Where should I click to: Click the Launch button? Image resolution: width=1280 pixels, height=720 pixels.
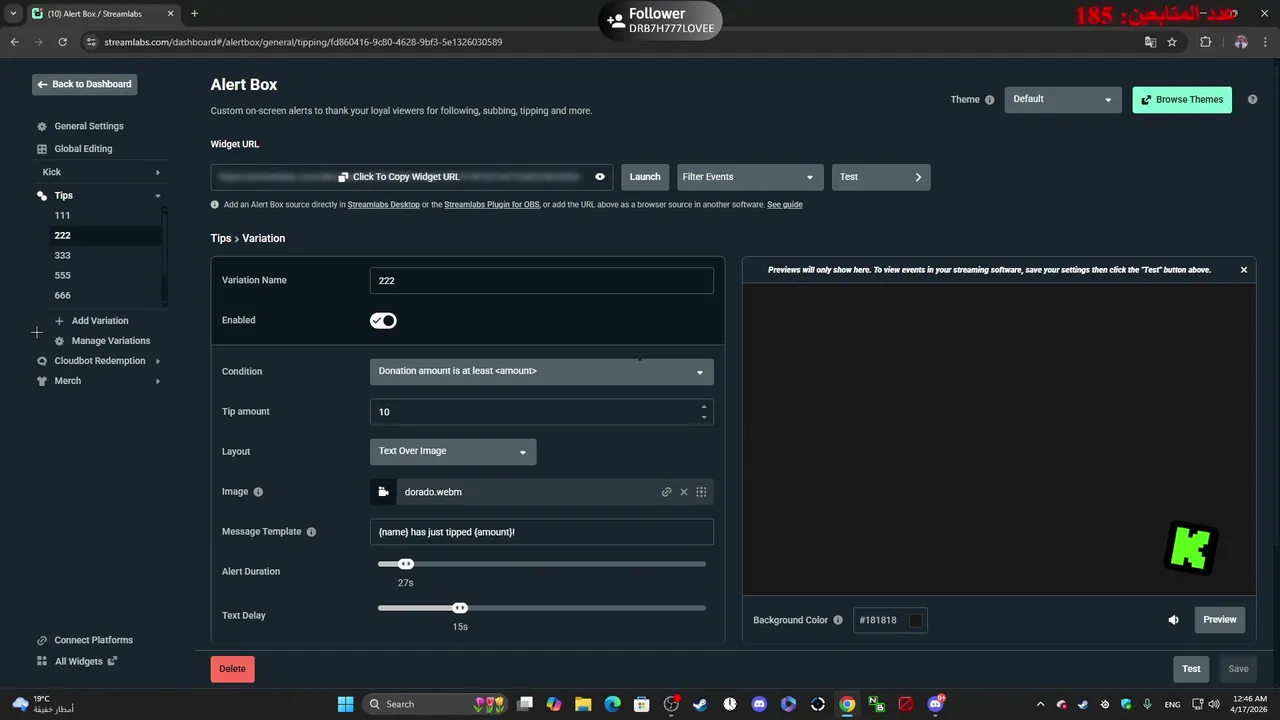click(x=645, y=177)
